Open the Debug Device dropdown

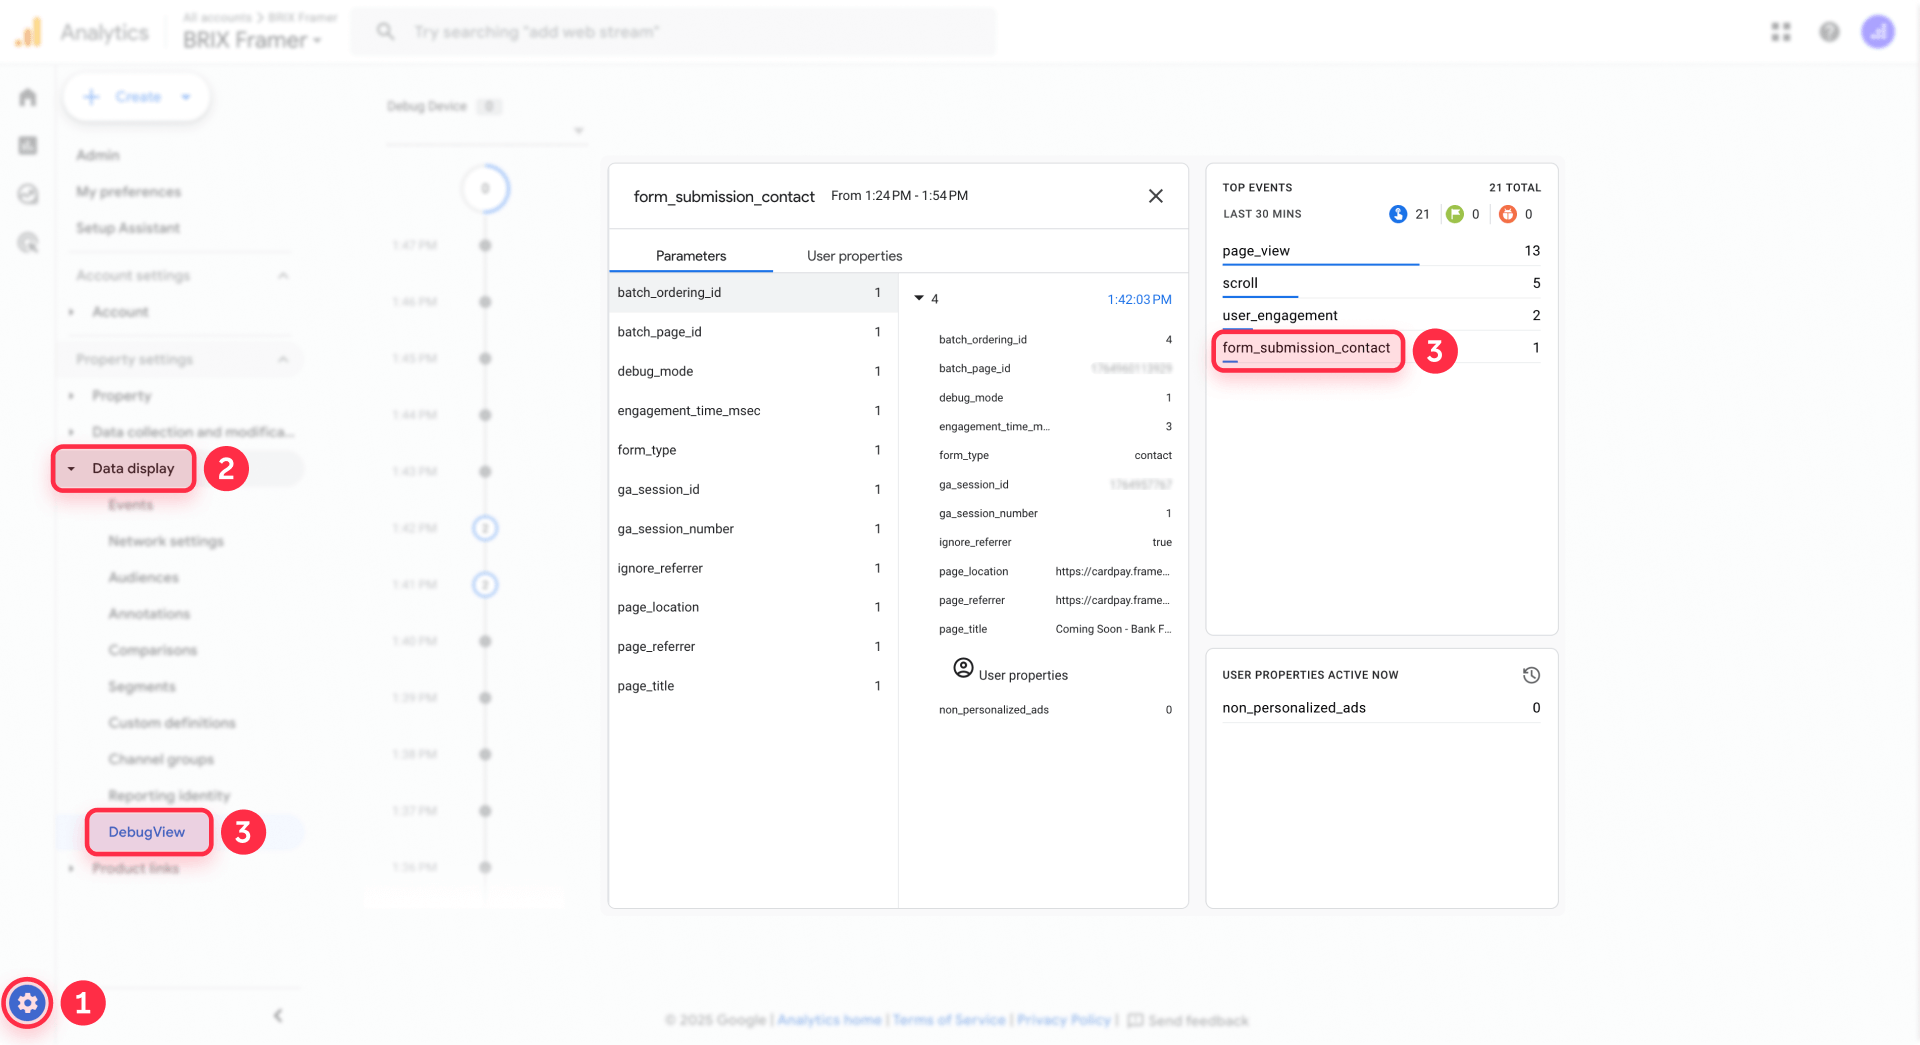(487, 130)
